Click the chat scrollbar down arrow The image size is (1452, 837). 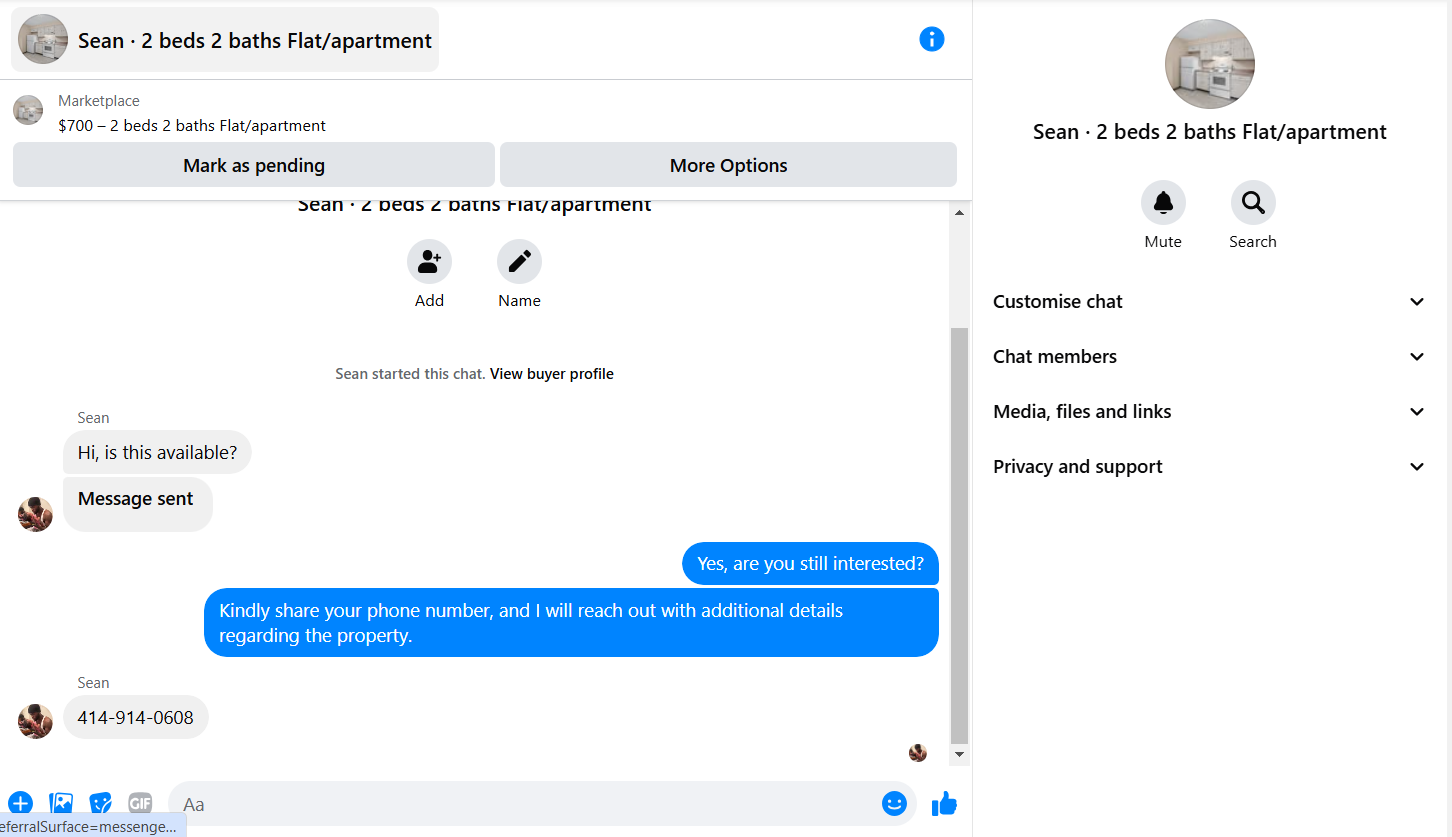(960, 754)
